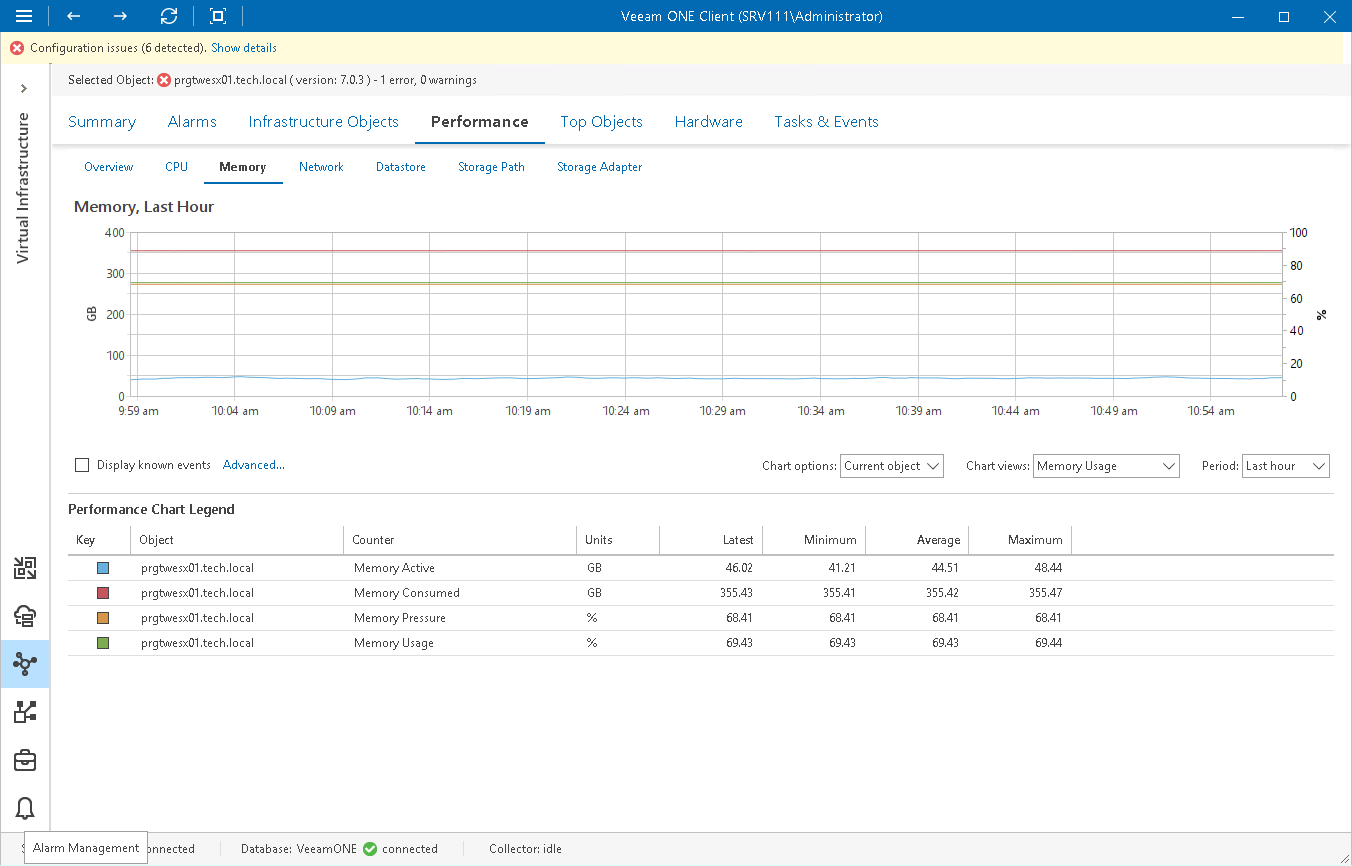The image size is (1352, 866).
Task: Switch to the Summary tab
Action: (102, 122)
